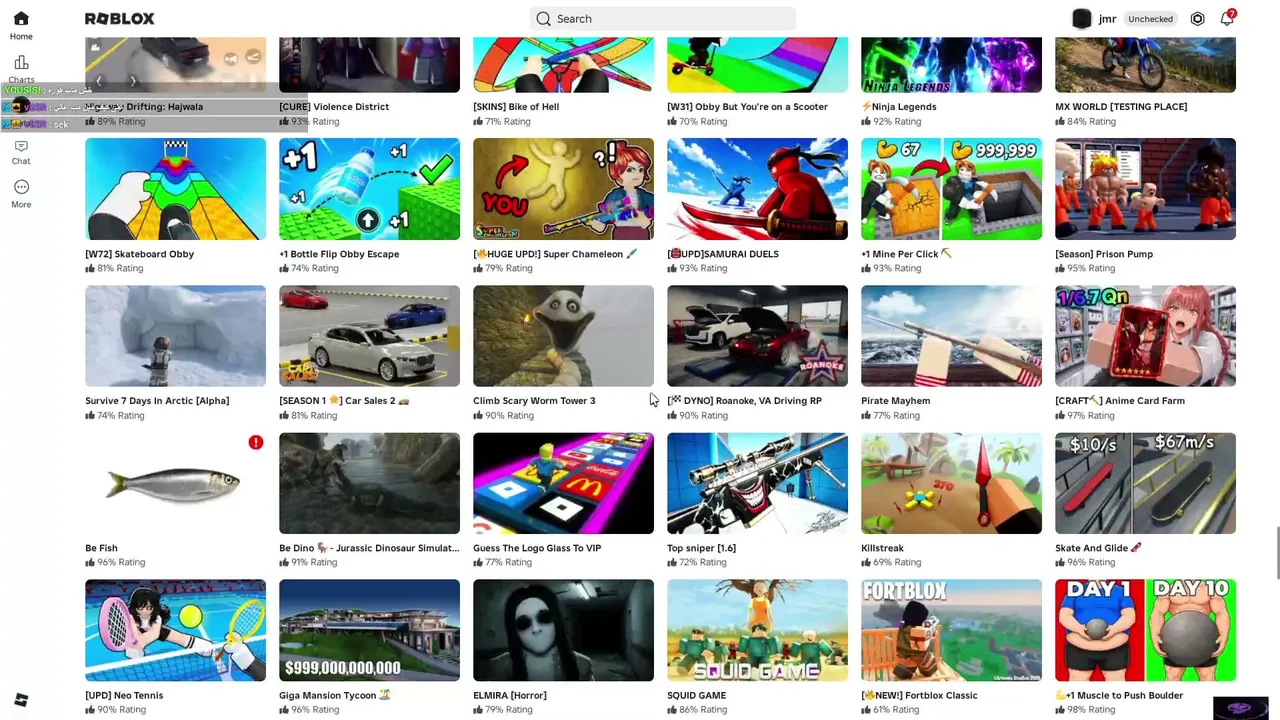Open the Killstreak game thumbnail

[x=951, y=483]
